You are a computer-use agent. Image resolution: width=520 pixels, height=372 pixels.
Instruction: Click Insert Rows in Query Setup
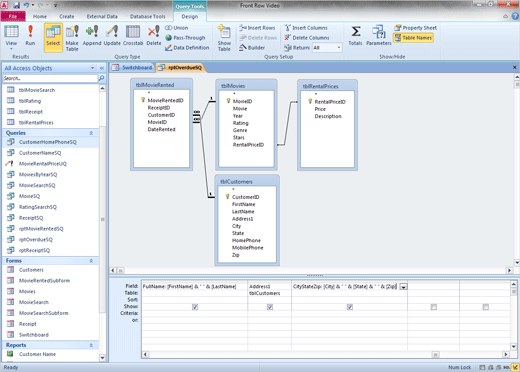[257, 28]
